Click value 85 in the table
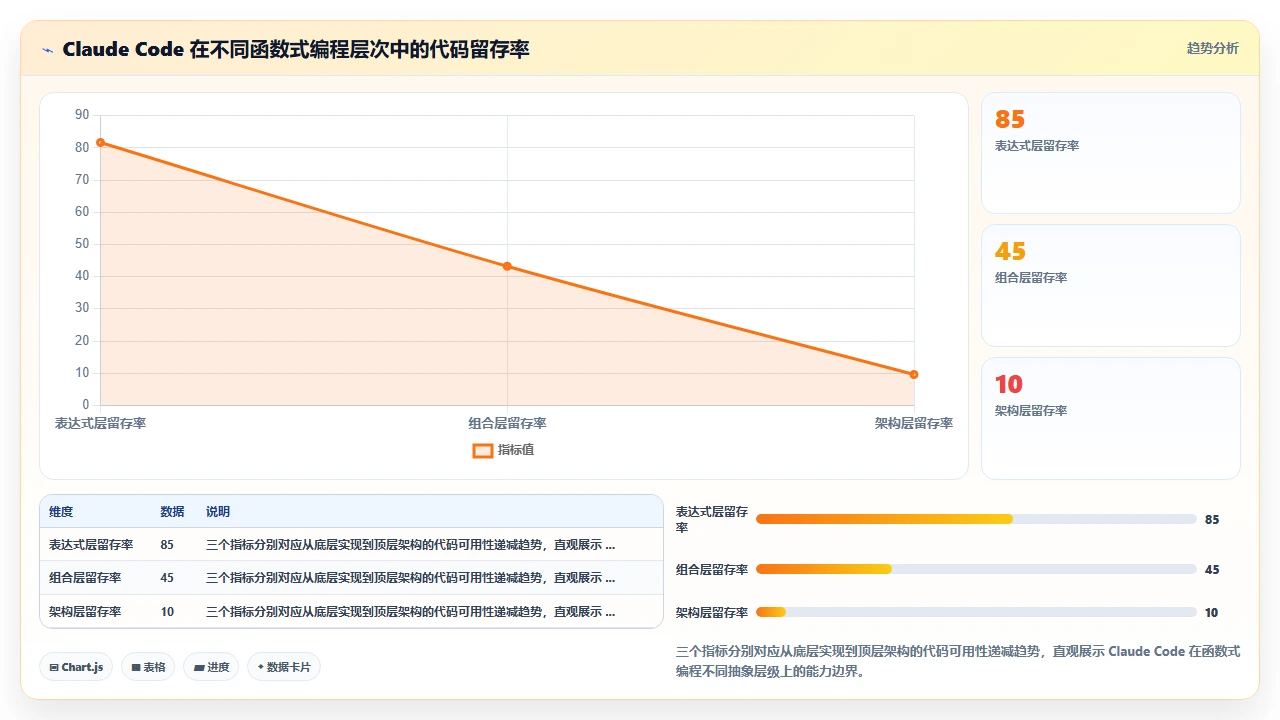The image size is (1280, 720). pos(167,545)
